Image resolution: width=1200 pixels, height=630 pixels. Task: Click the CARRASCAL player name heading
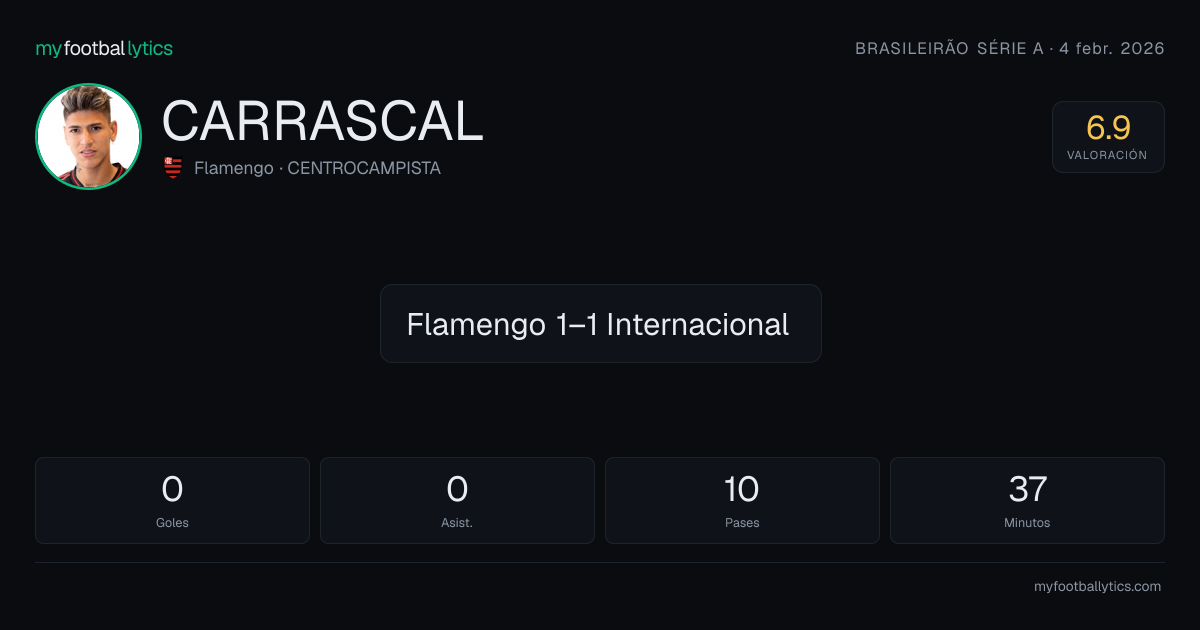pyautogui.click(x=323, y=122)
